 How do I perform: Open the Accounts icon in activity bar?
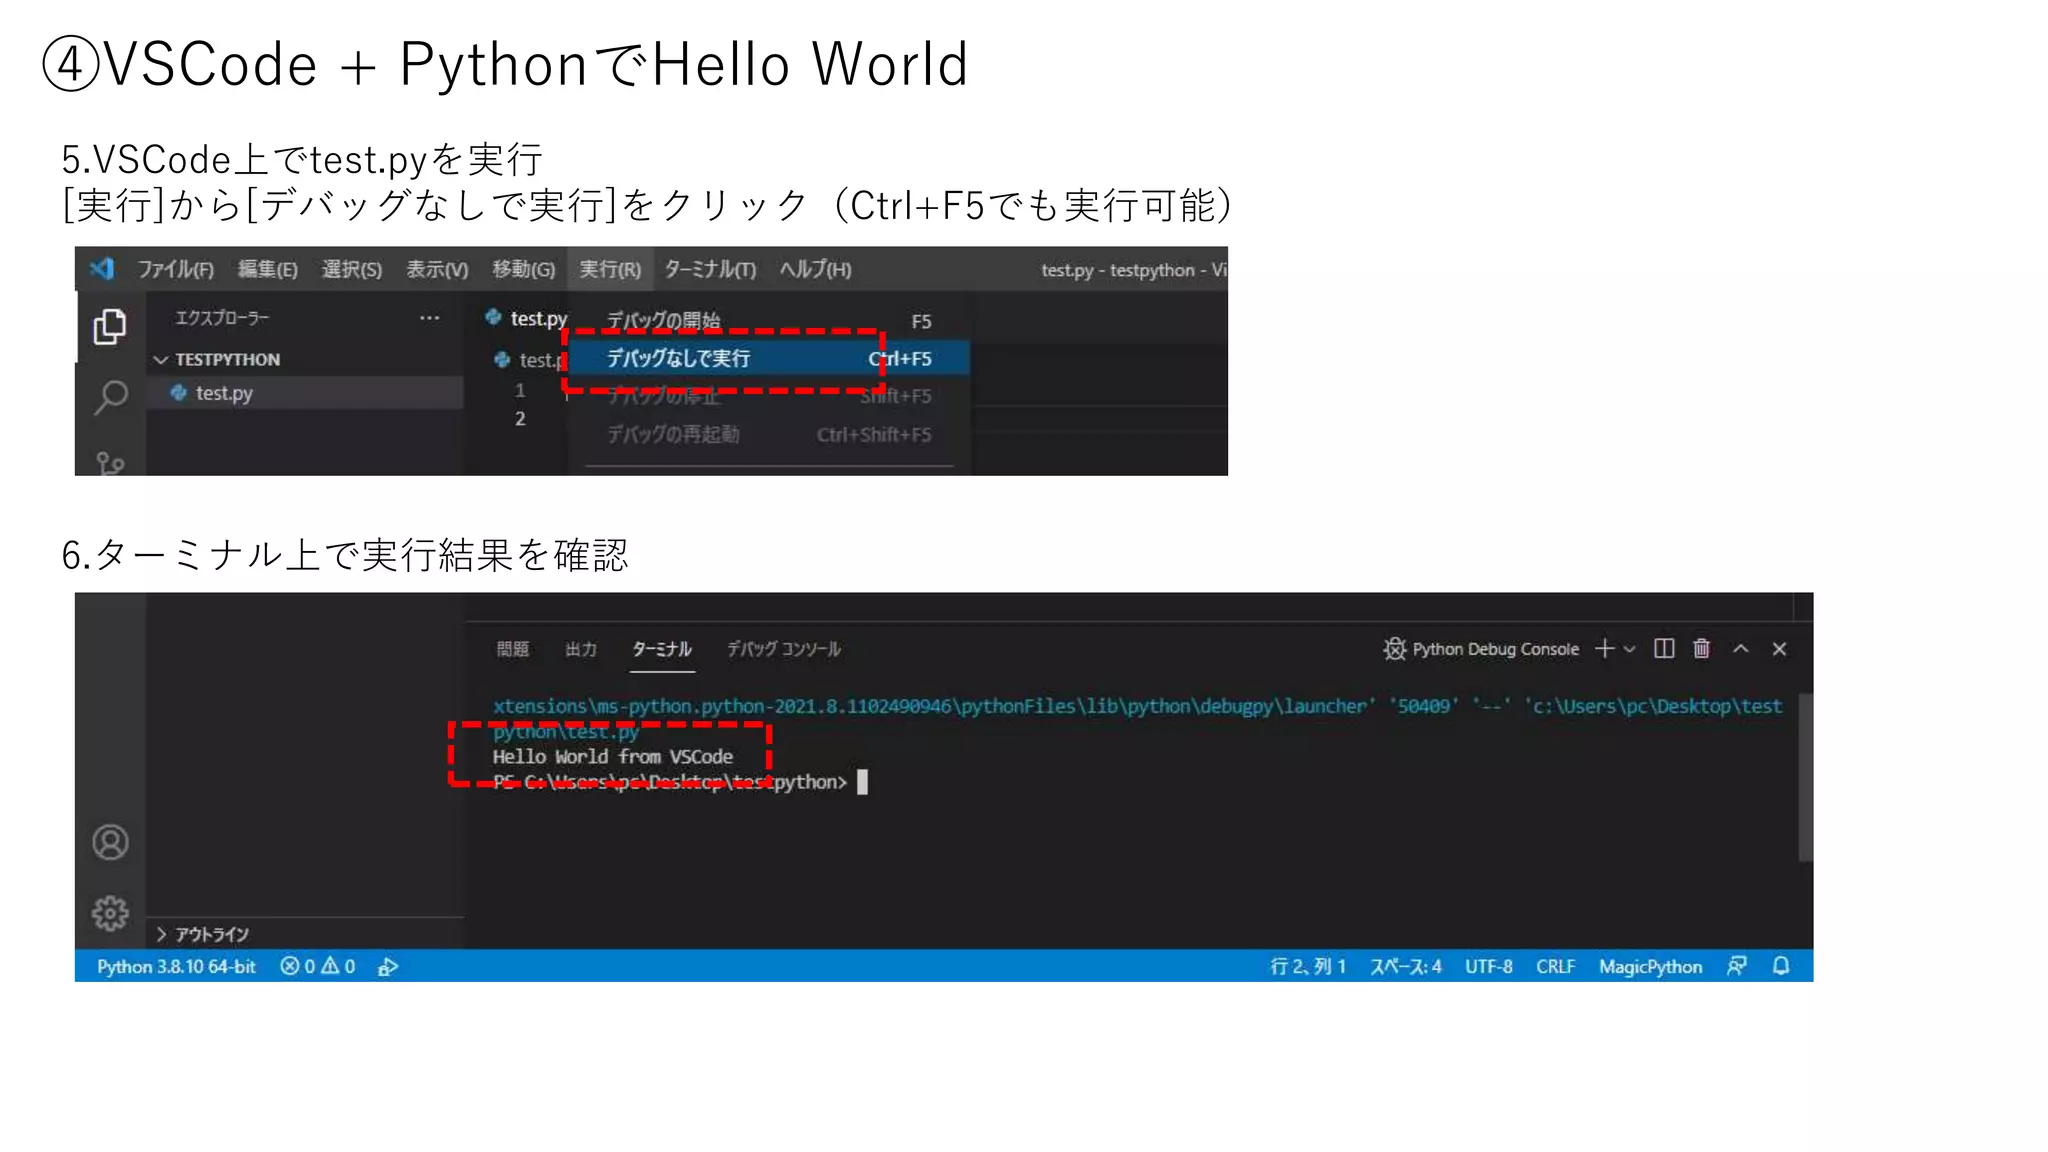(110, 842)
